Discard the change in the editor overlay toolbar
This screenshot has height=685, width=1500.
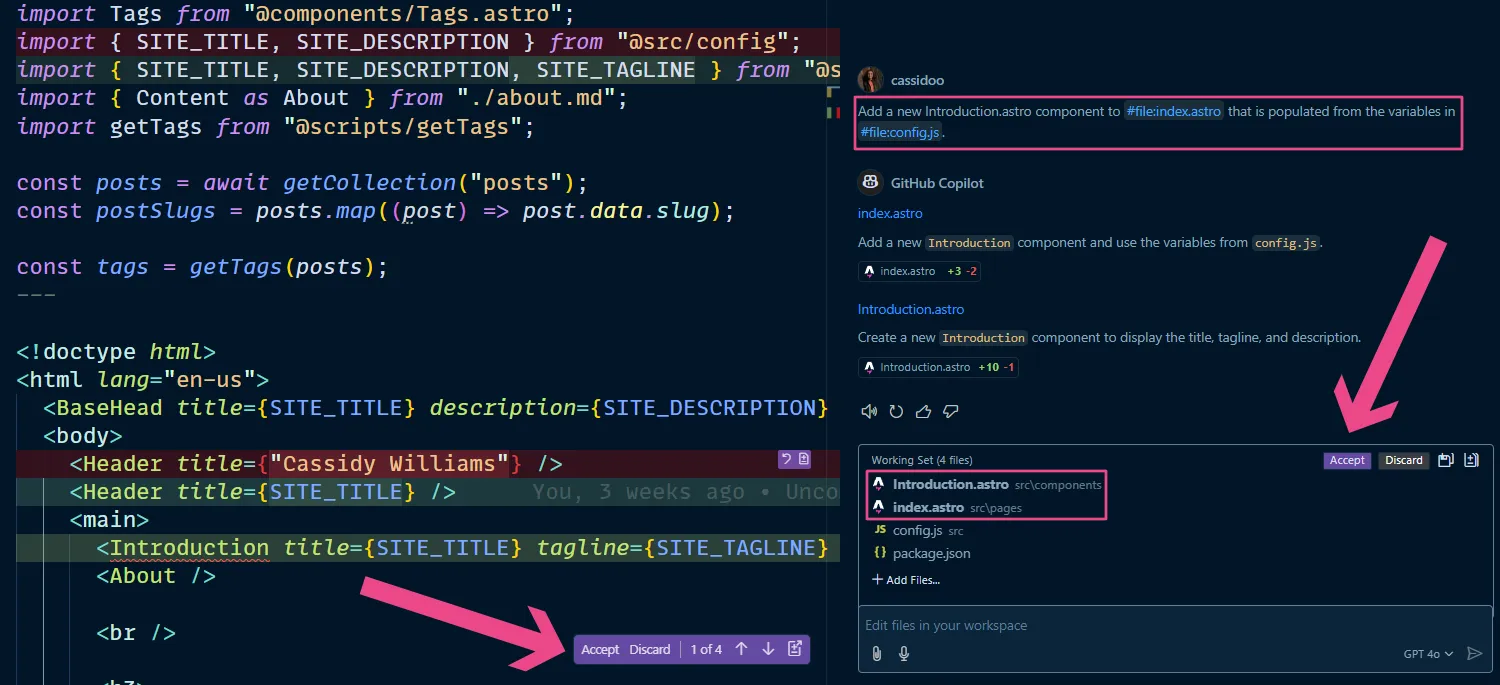(650, 649)
